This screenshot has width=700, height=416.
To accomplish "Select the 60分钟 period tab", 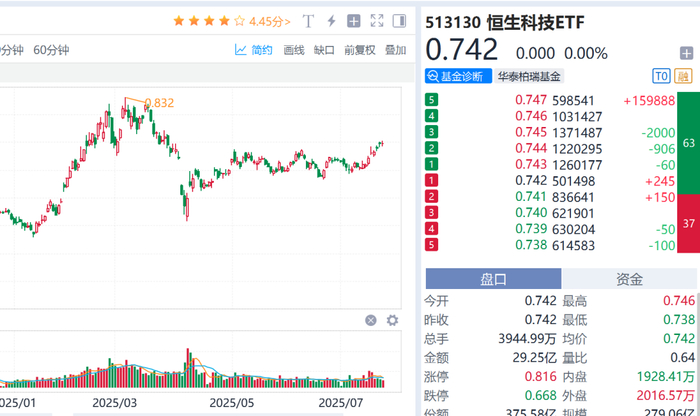I will click(51, 50).
